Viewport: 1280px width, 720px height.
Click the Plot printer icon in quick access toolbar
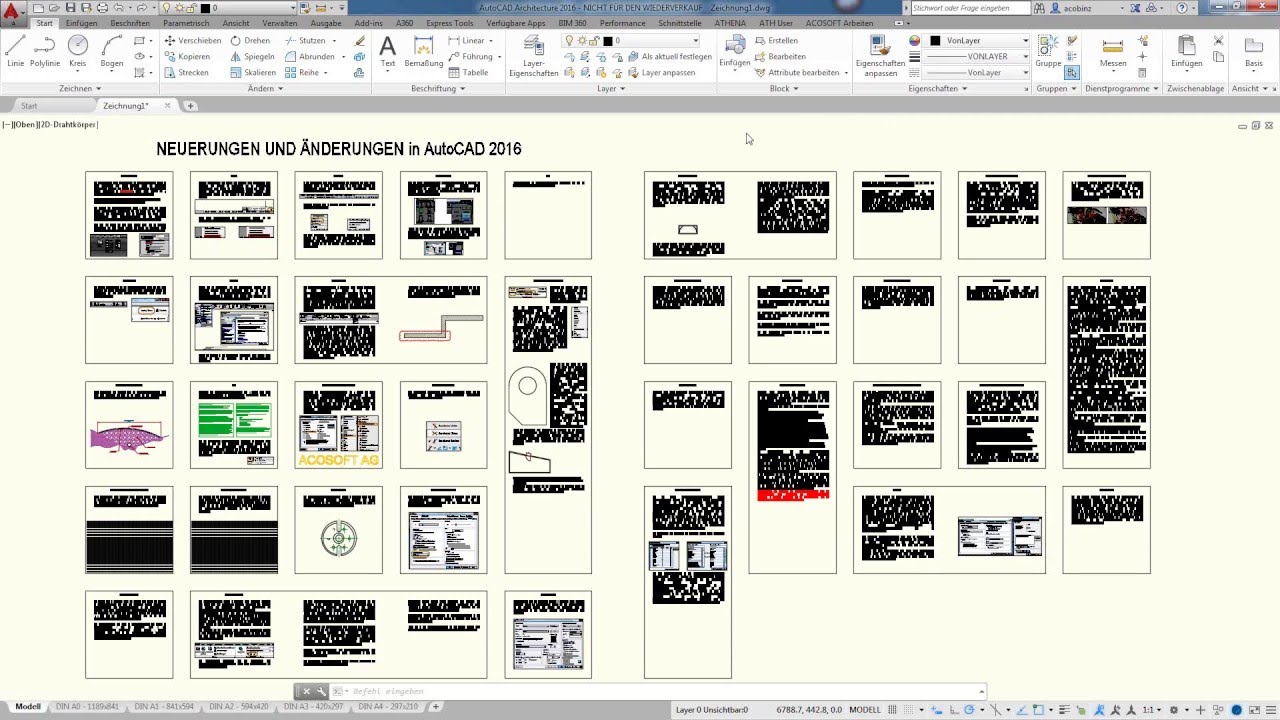103,8
